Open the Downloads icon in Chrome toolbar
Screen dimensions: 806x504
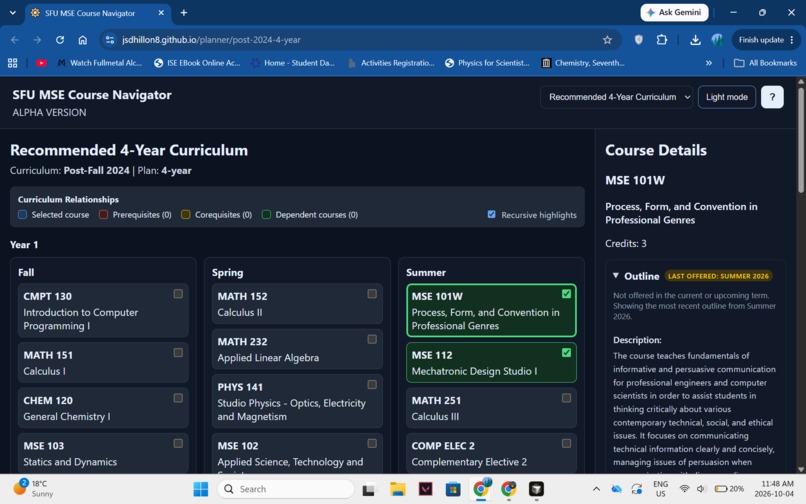695,40
